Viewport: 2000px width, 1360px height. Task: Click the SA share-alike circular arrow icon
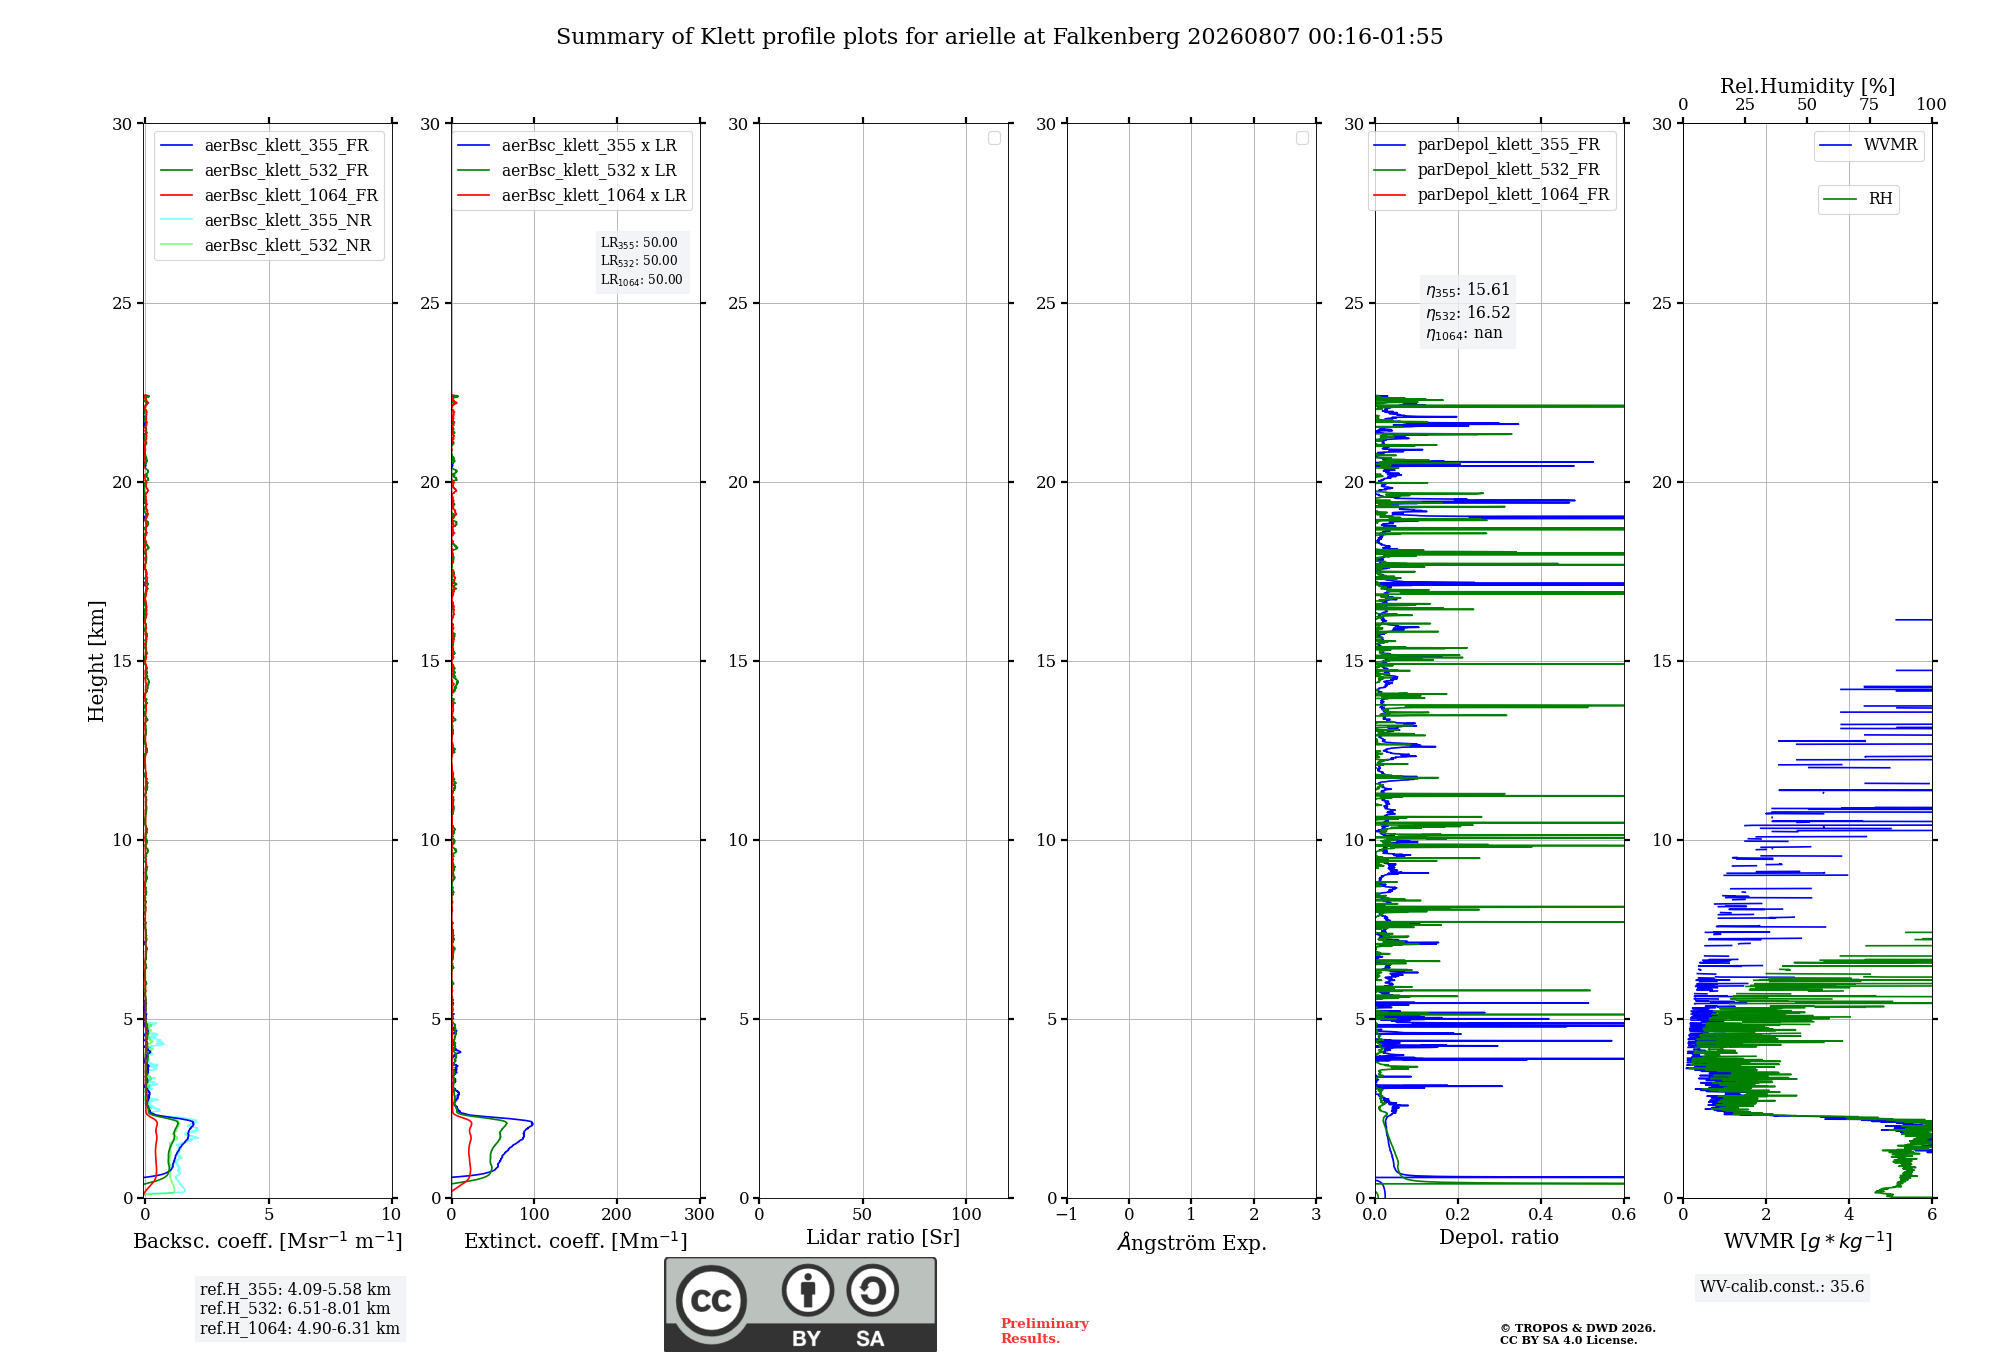point(872,1290)
